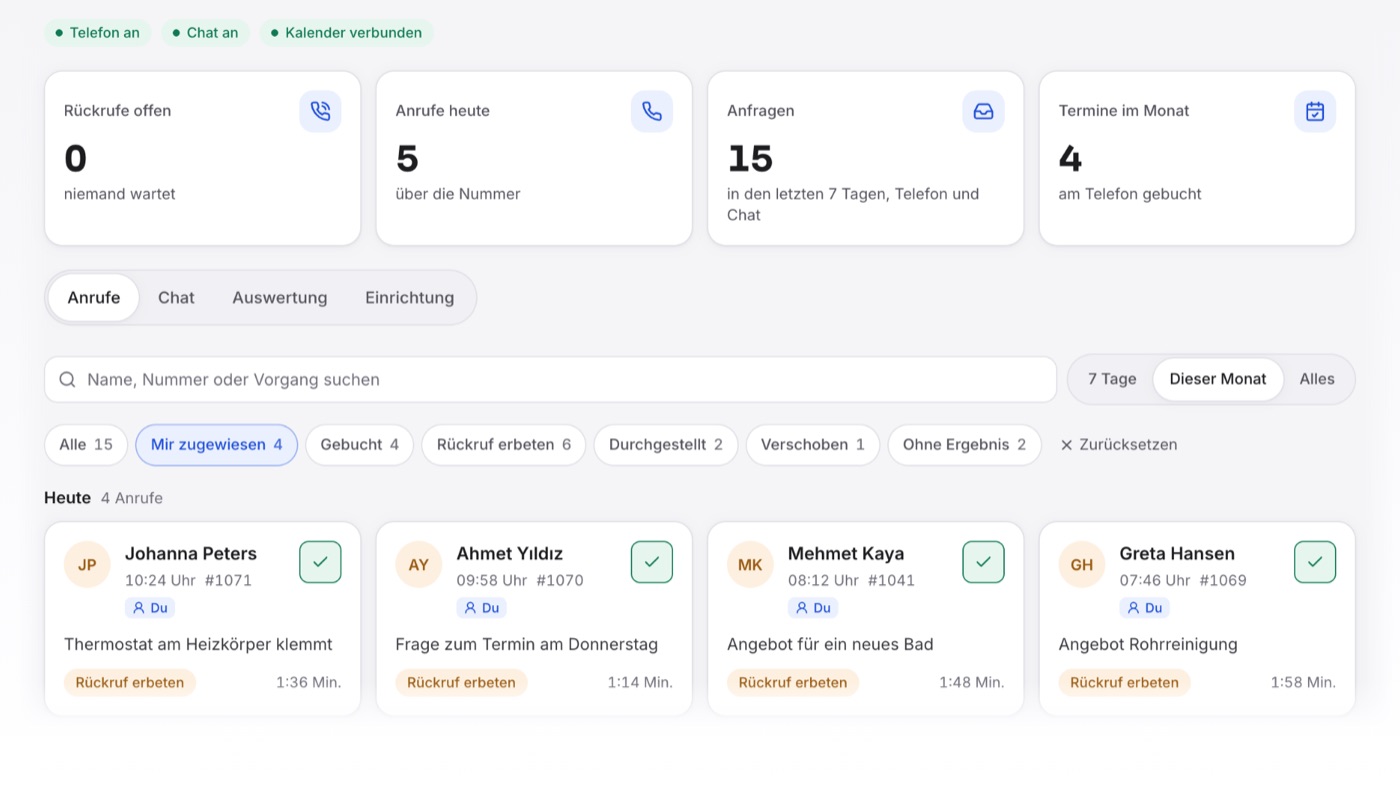Filter calls by Gebucht
This screenshot has height=787, width=1400.
coord(360,445)
